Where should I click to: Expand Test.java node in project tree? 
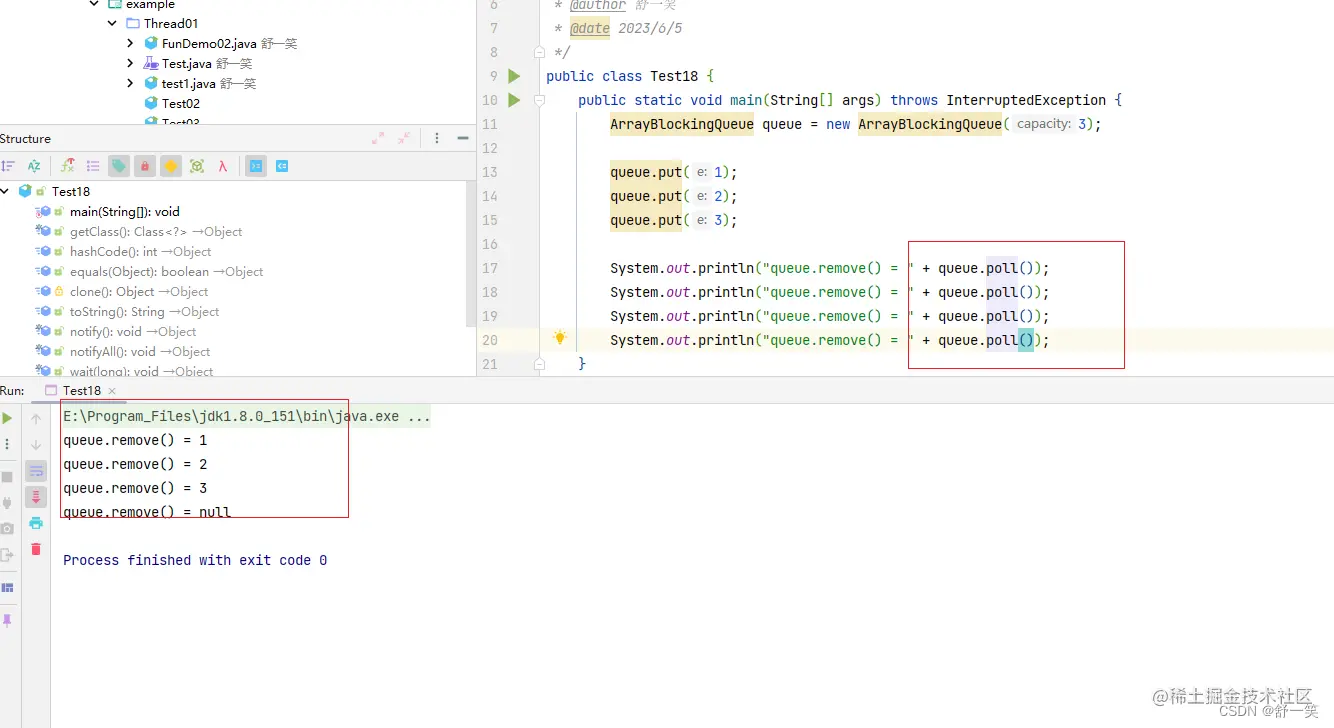pyautogui.click(x=130, y=63)
